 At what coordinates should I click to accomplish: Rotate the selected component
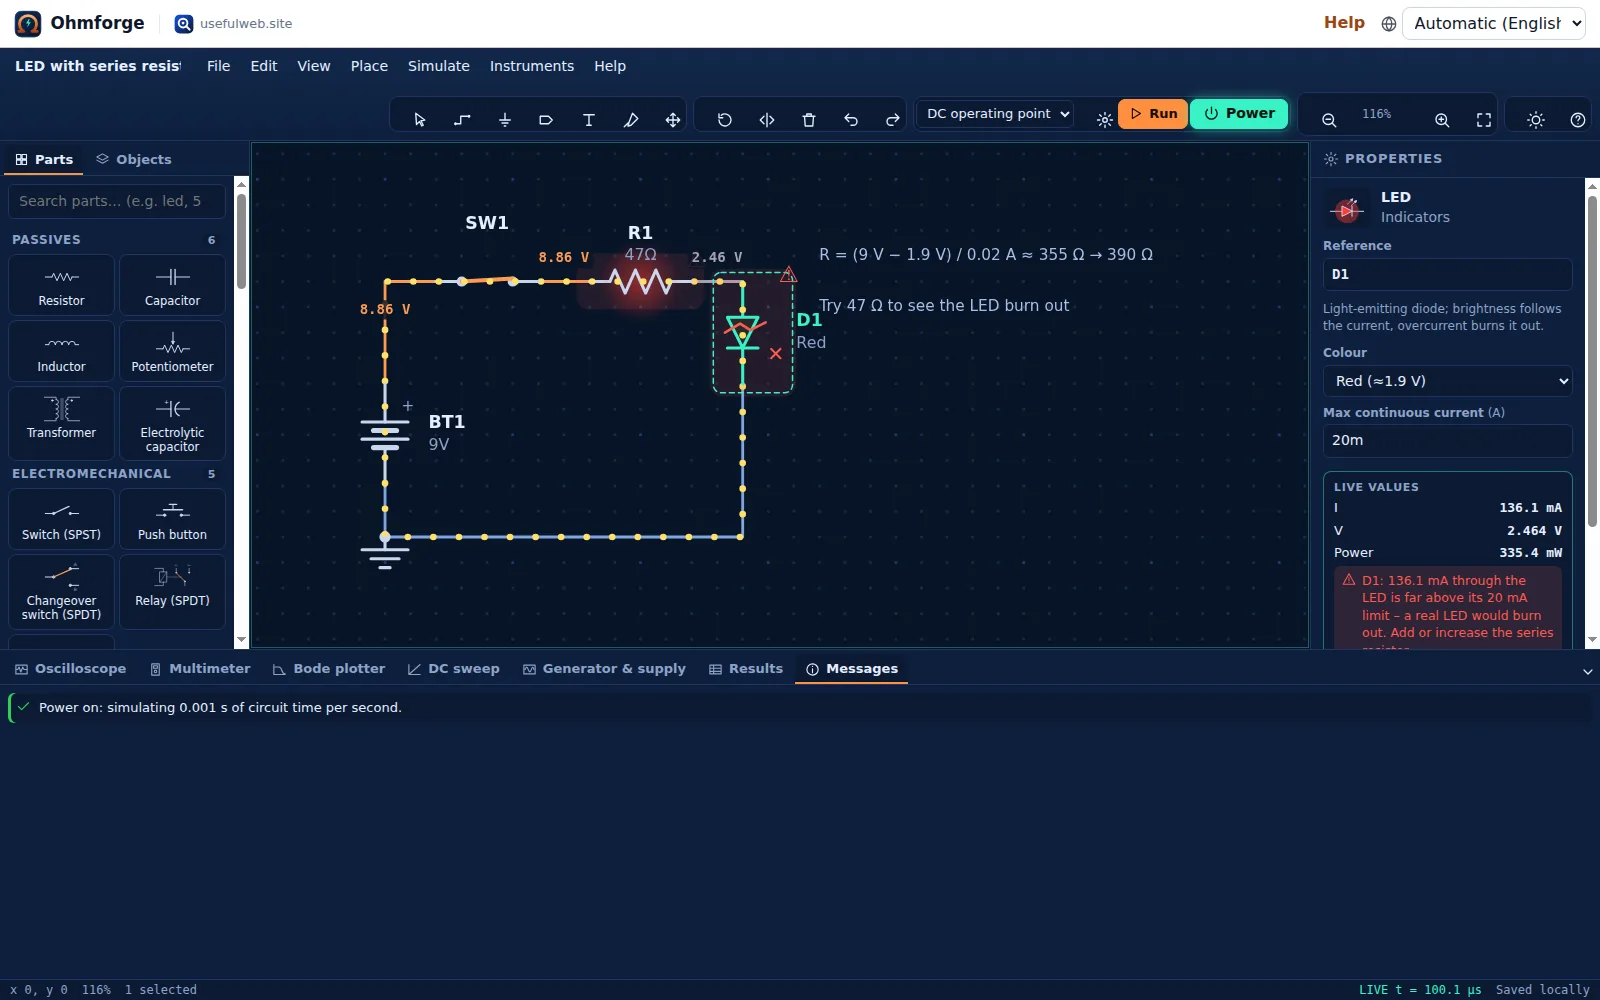(x=725, y=119)
